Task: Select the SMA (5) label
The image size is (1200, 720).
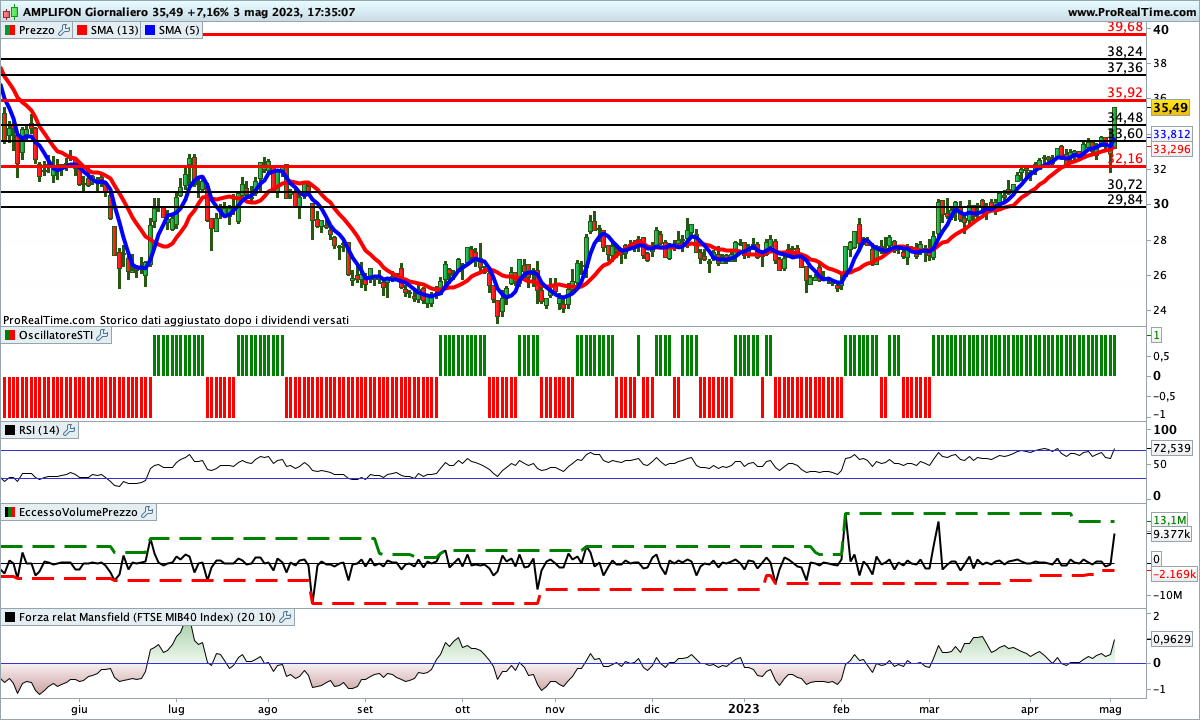Action: tap(181, 30)
